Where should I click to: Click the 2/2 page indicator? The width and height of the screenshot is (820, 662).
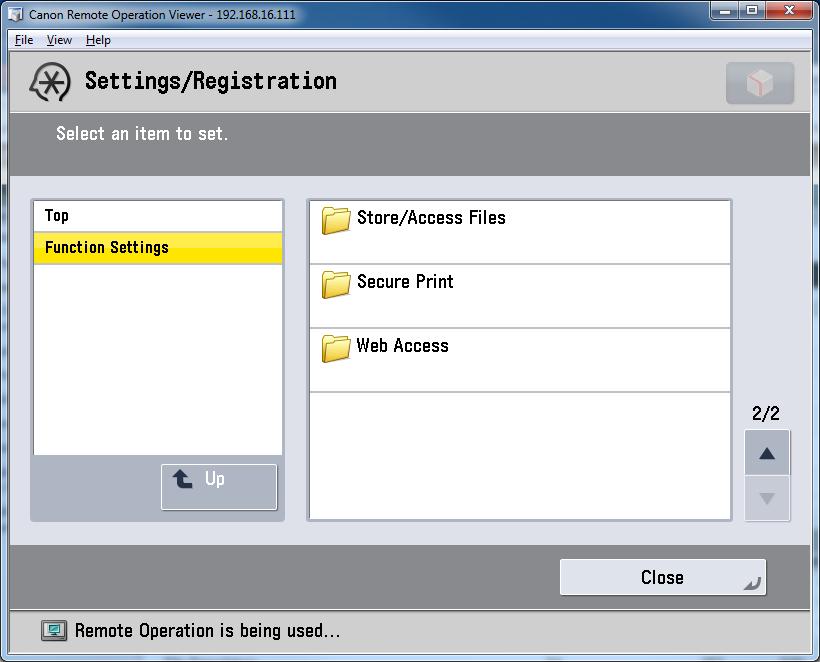point(766,413)
